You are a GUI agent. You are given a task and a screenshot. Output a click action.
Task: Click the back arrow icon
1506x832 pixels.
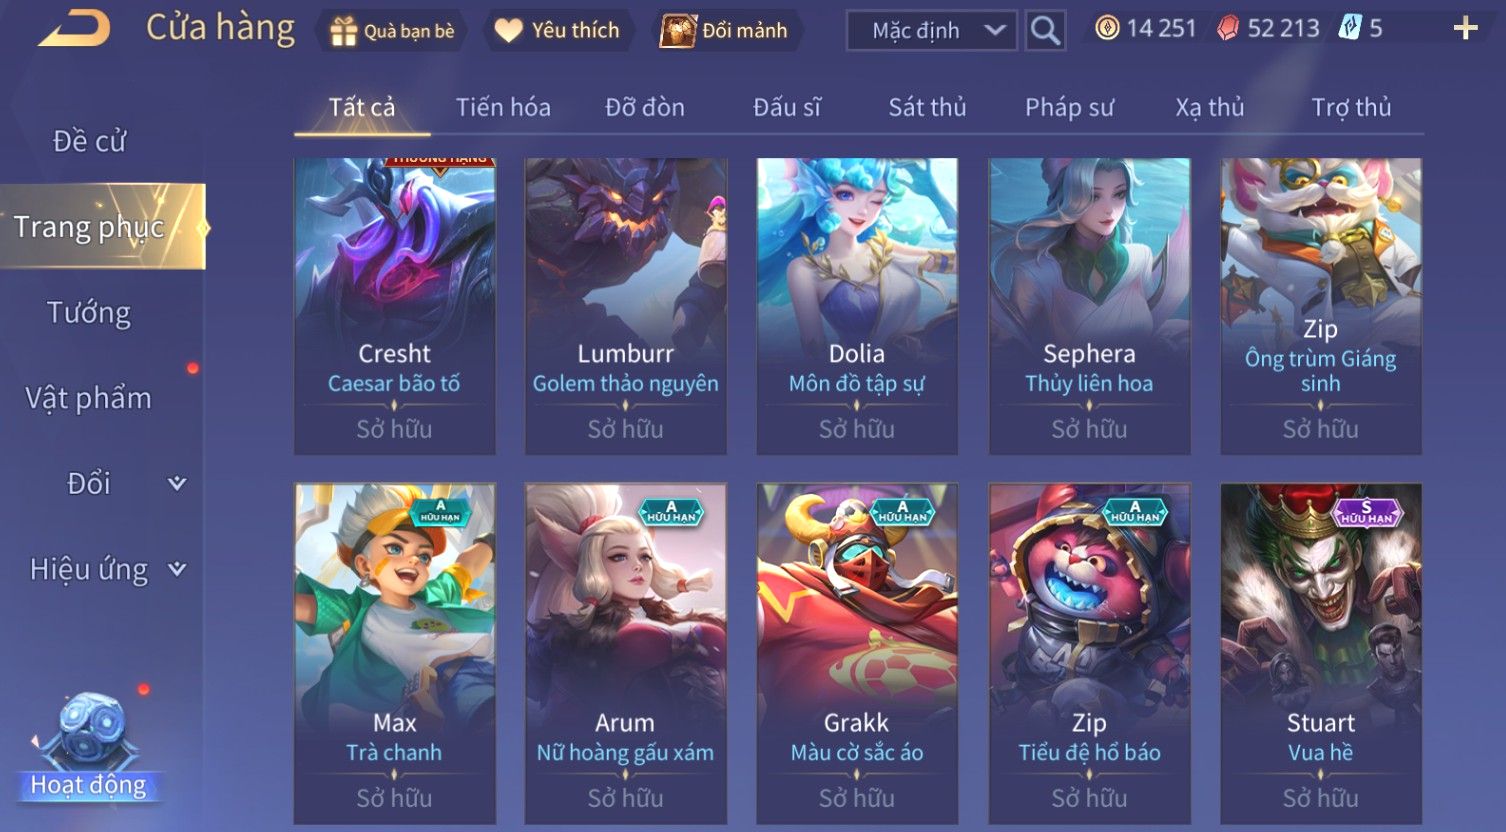point(74,29)
